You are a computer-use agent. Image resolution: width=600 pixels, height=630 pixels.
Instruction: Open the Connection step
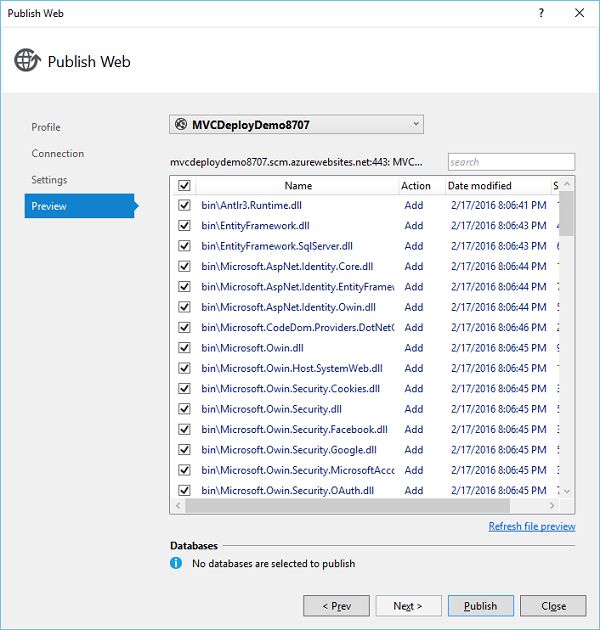coord(58,153)
